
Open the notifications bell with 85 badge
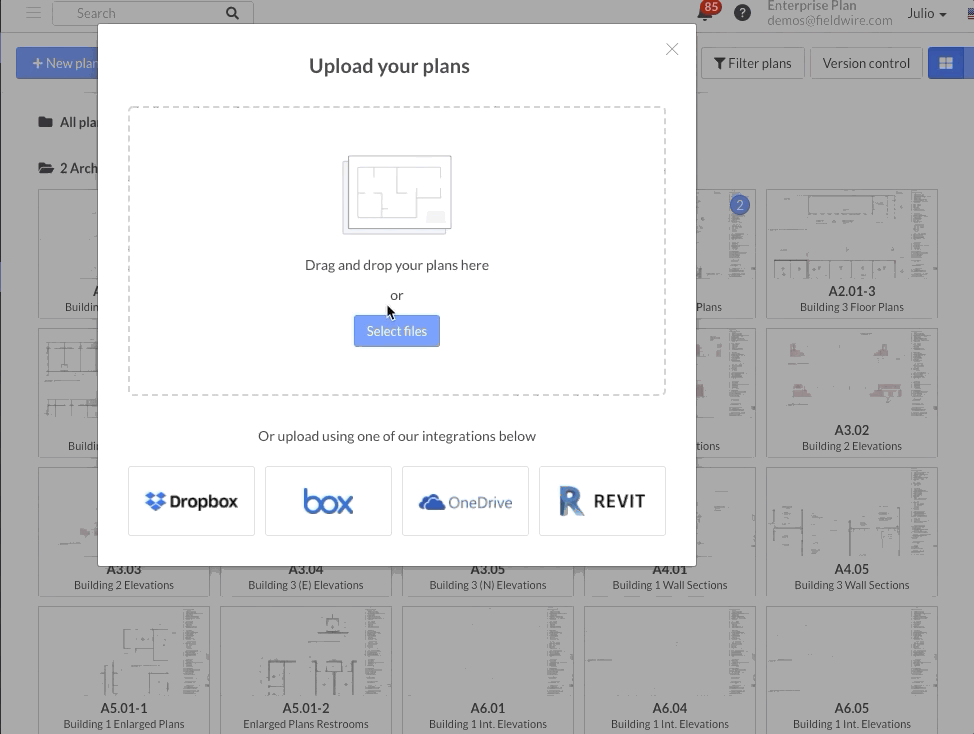706,12
